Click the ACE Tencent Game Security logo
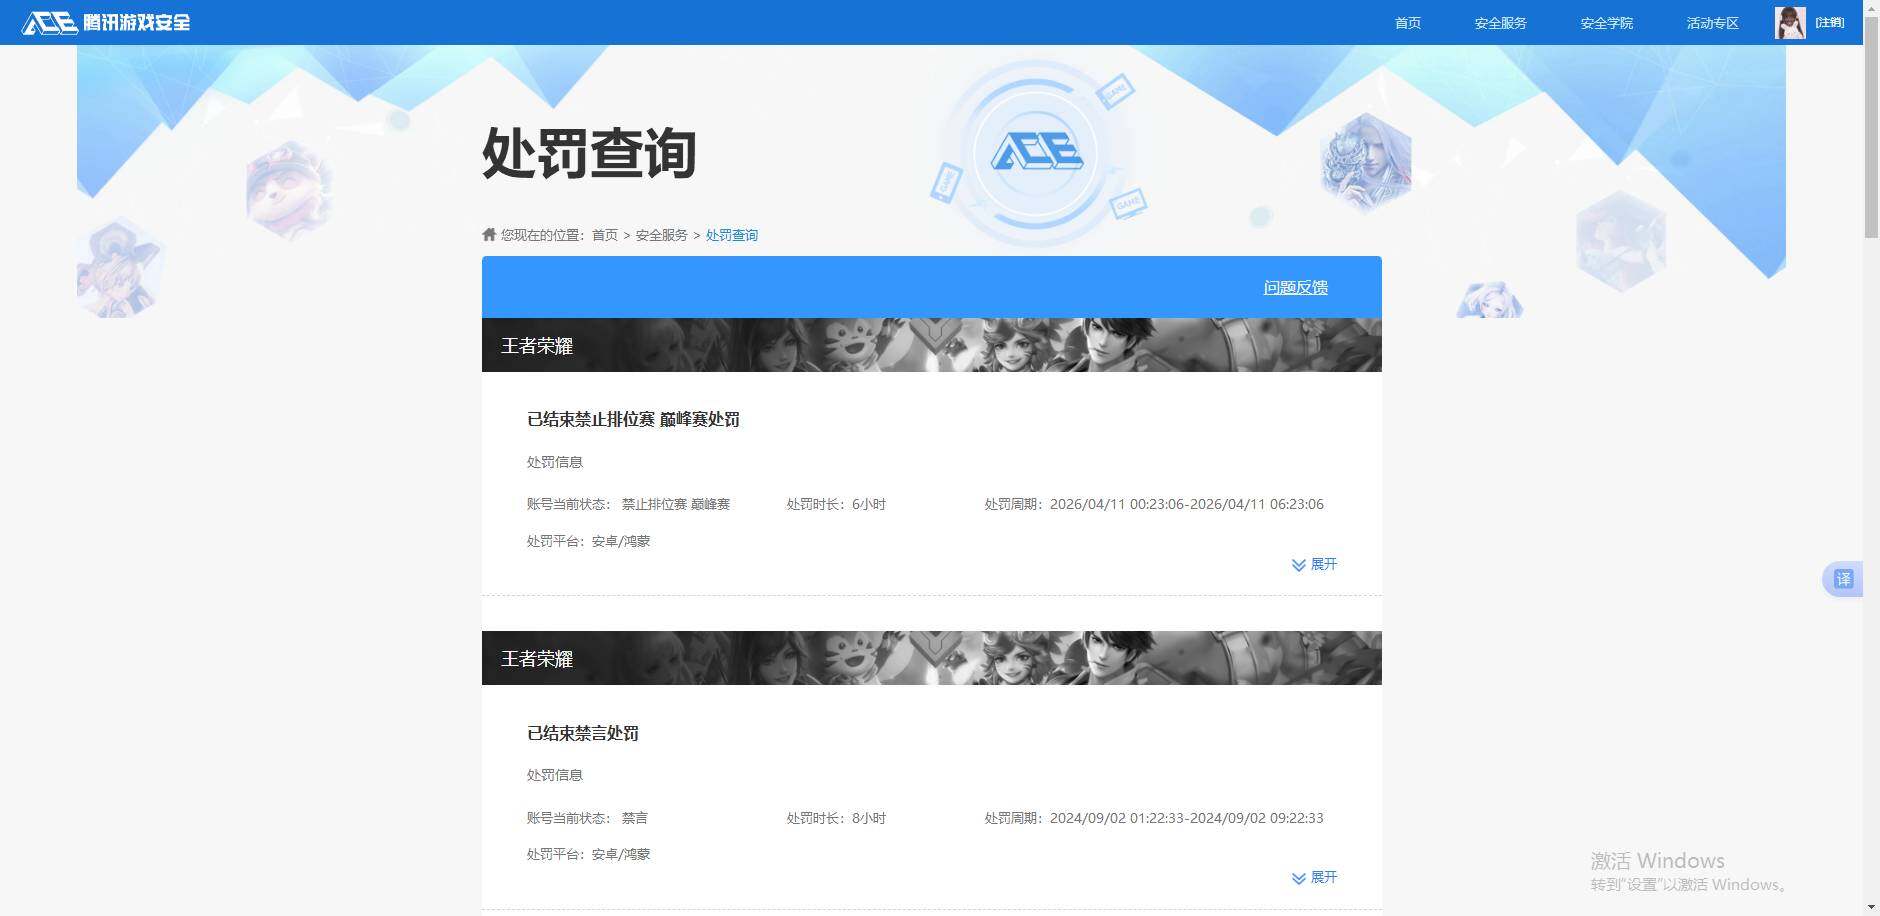 click(x=105, y=21)
